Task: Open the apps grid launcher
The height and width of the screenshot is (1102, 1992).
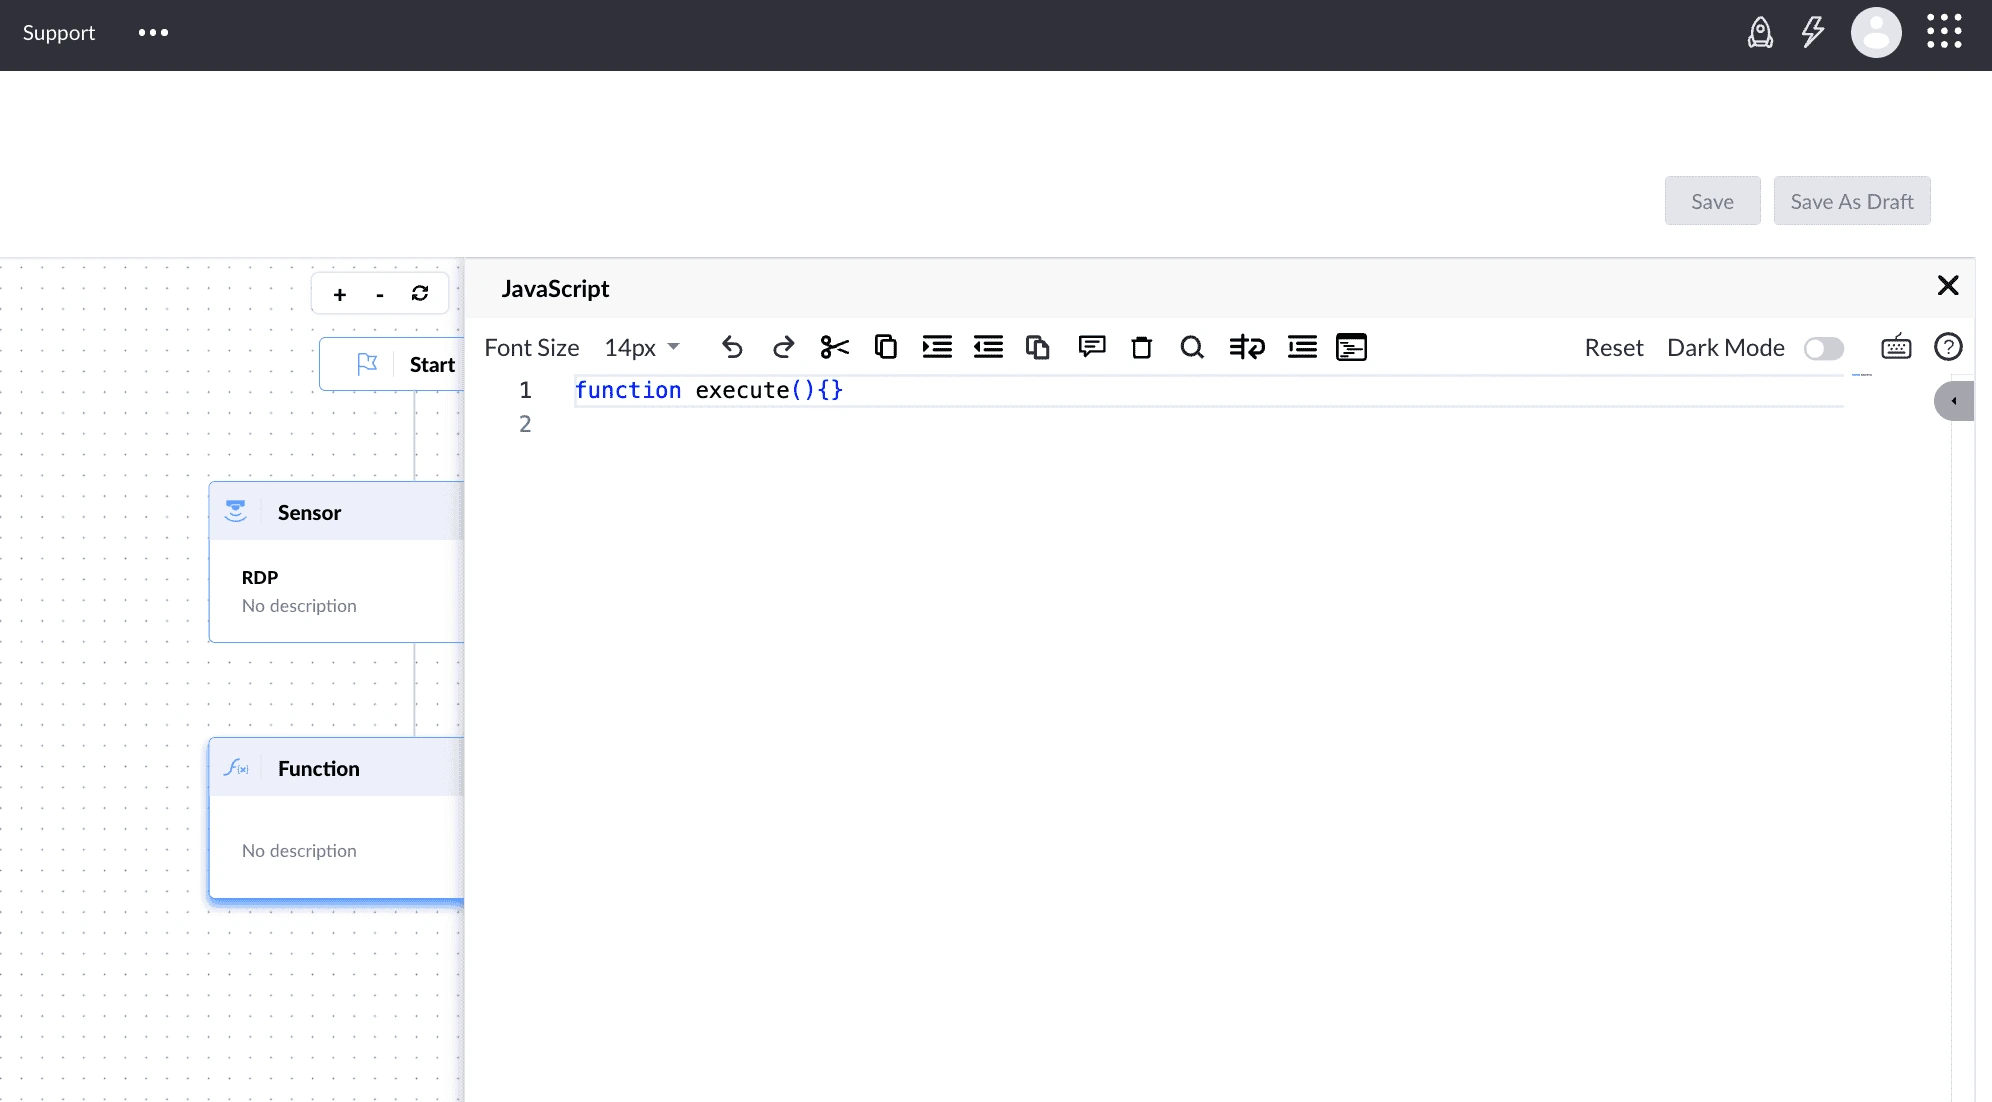Action: pyautogui.click(x=1944, y=31)
